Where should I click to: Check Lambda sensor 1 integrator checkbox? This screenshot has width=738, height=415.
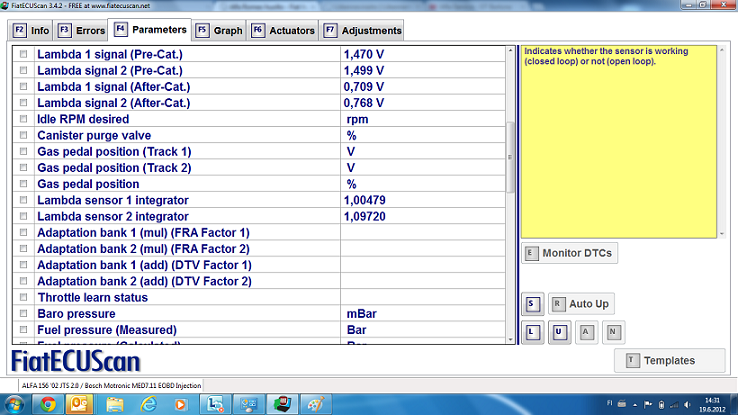tap(24, 200)
